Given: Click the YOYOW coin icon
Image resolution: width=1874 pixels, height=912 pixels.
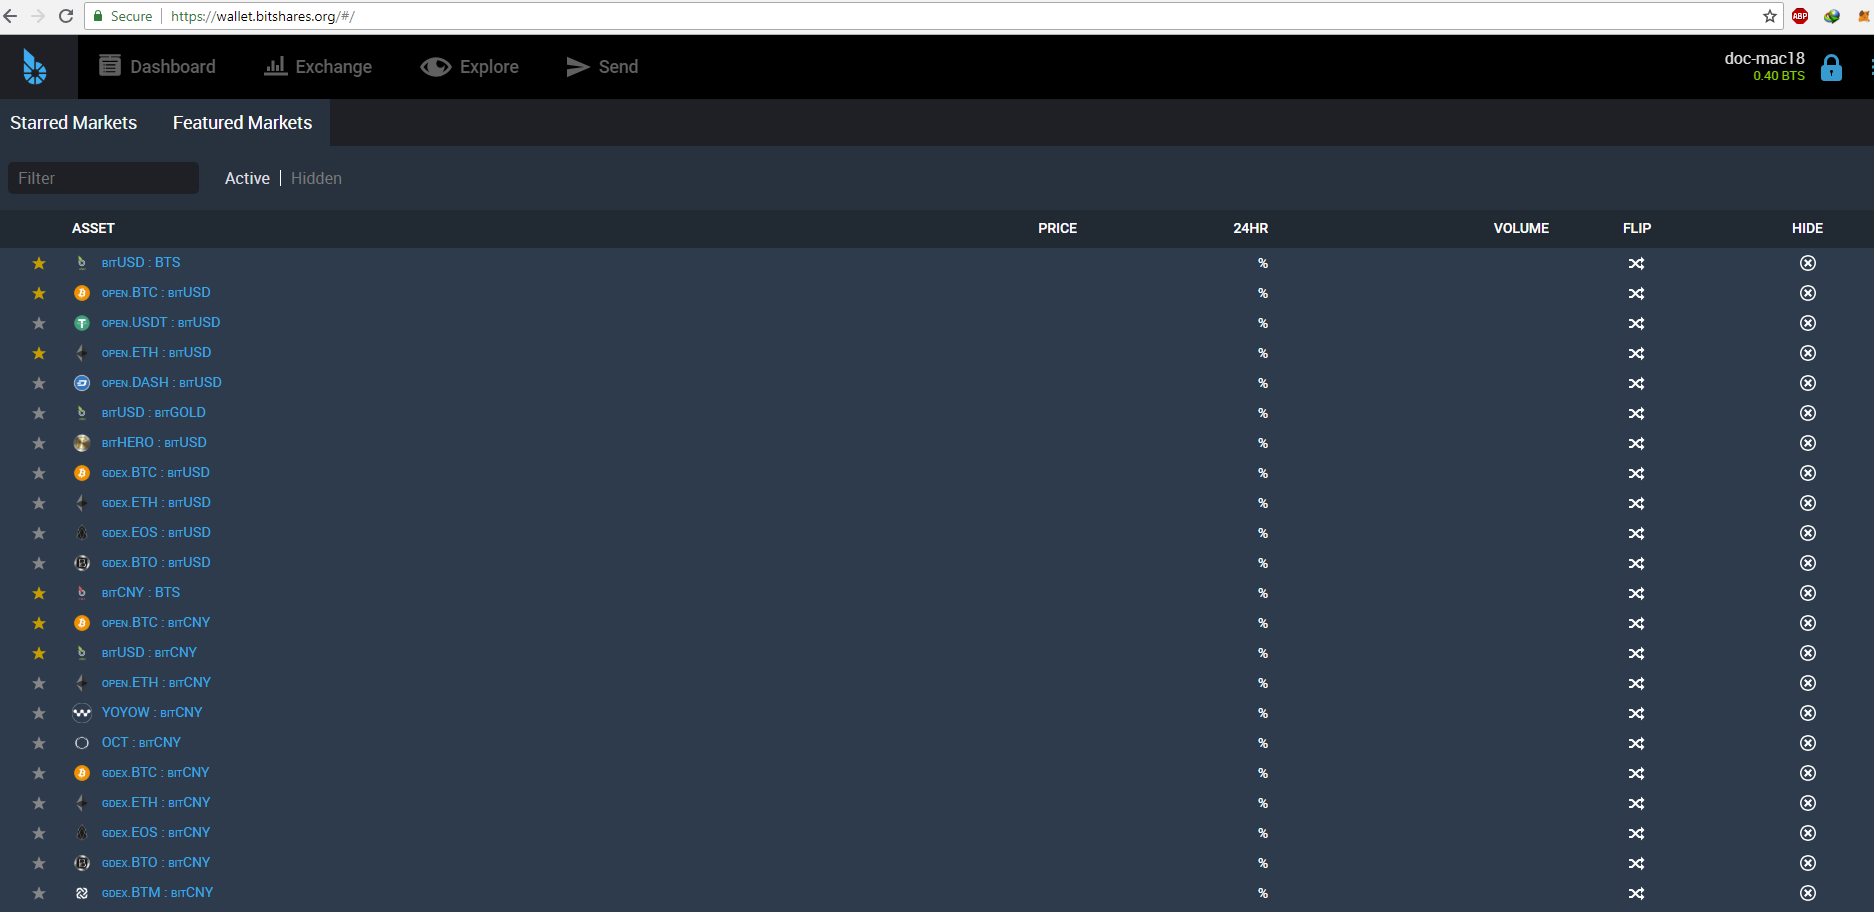Looking at the screenshot, I should pyautogui.click(x=82, y=713).
